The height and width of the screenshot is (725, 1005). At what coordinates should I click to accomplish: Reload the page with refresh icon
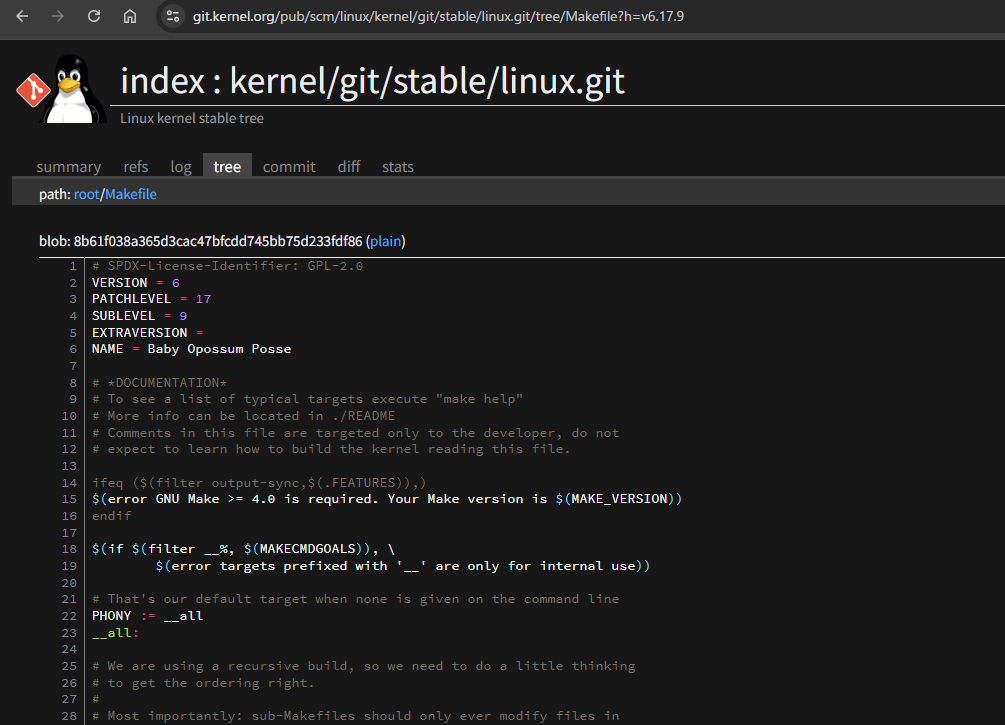94,16
